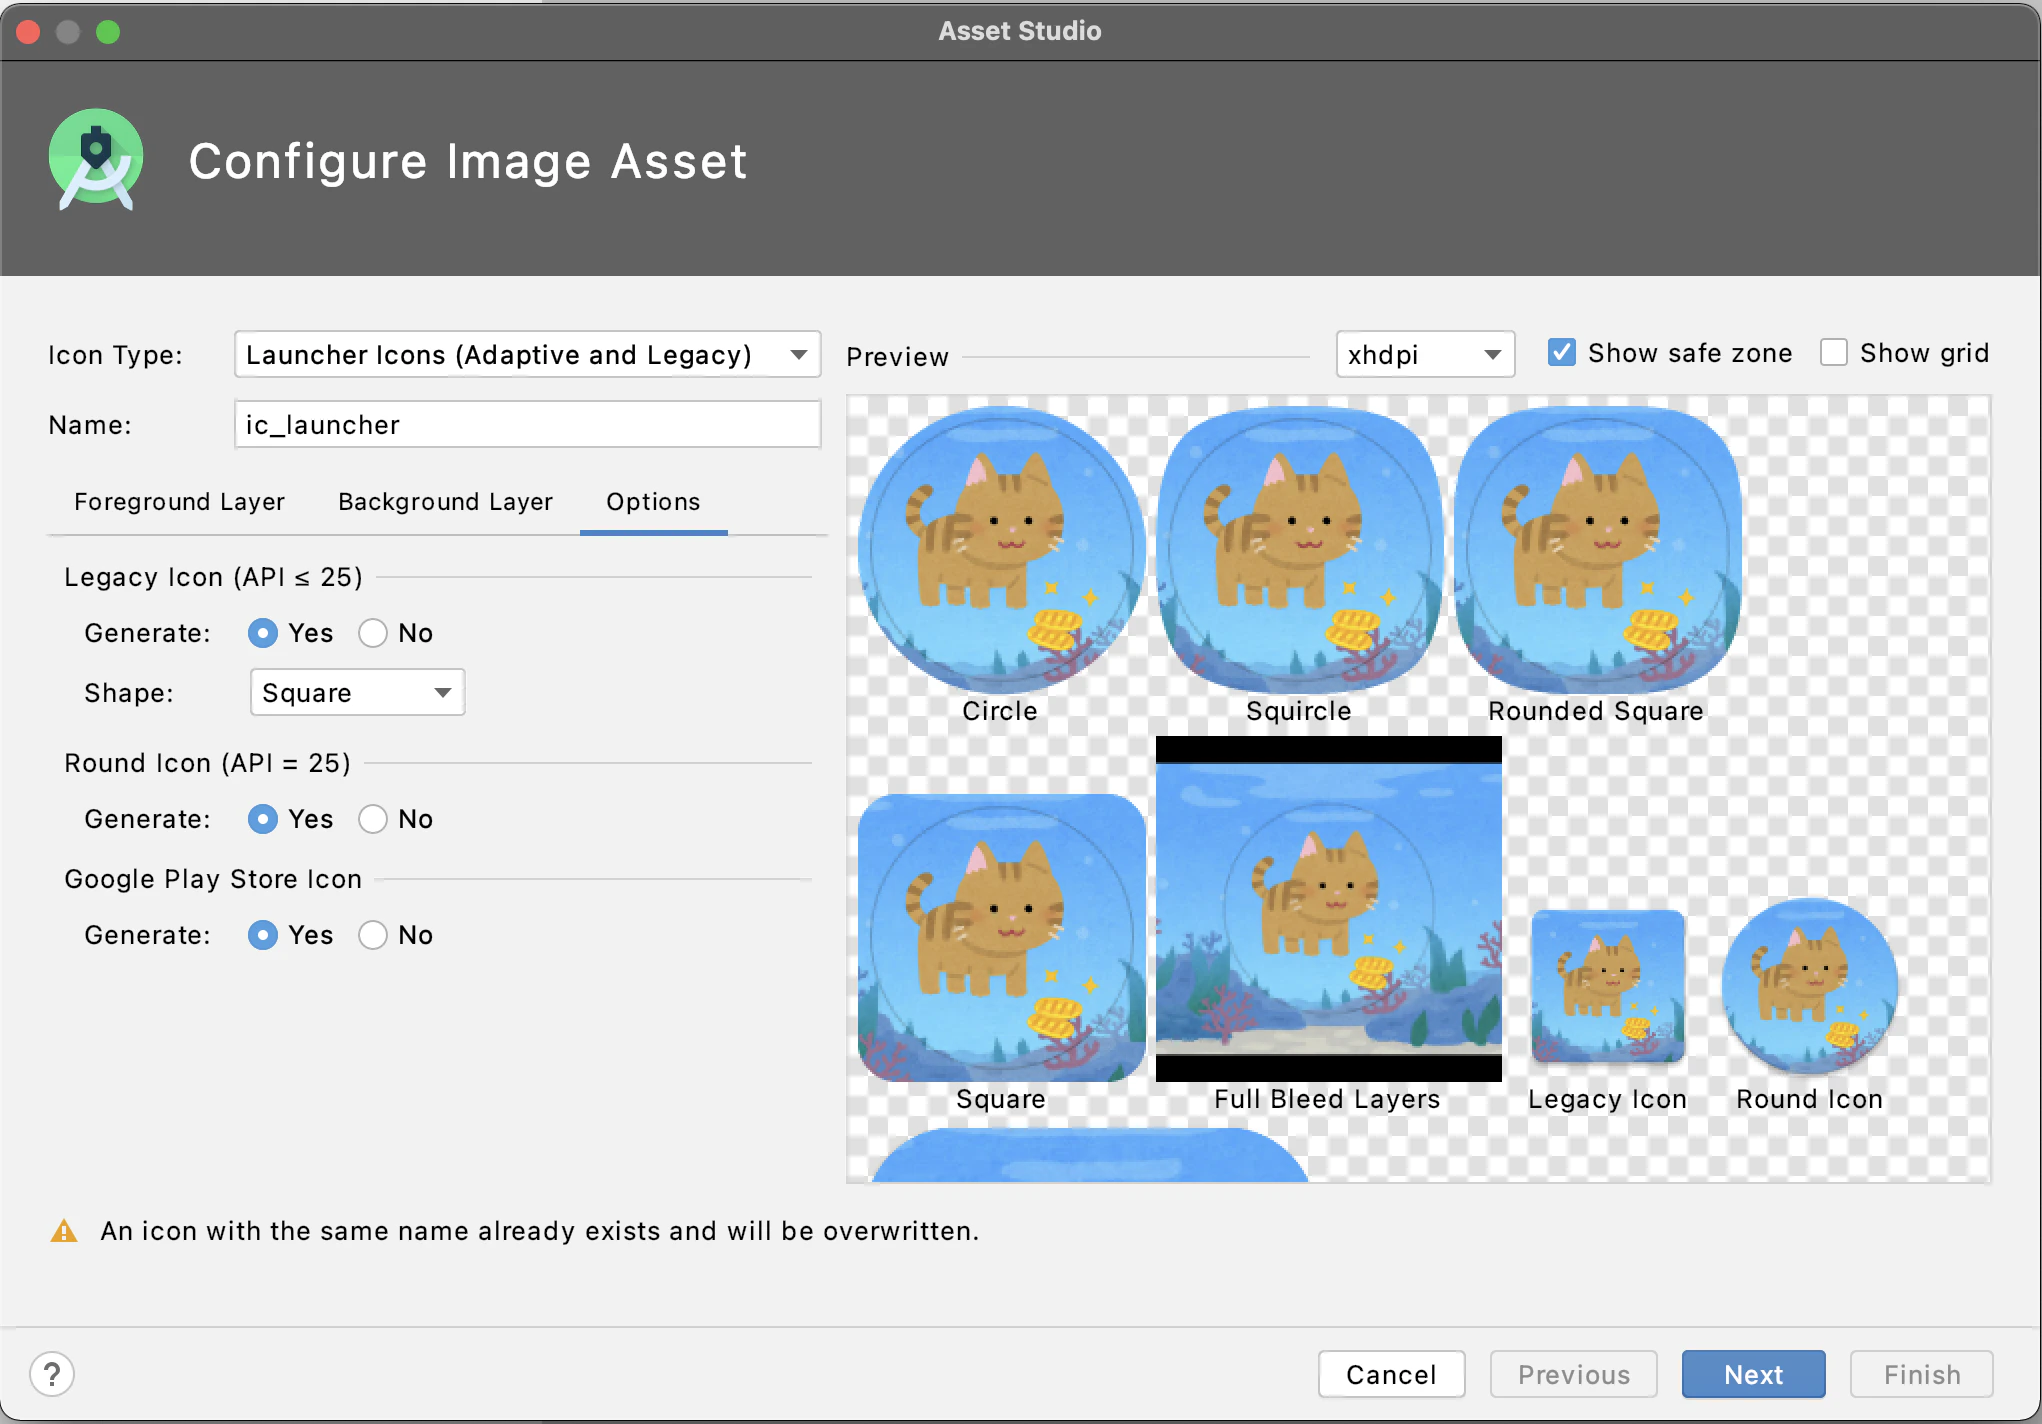The image size is (2042, 1424).
Task: Click the Legacy Icon (API ≤ 25) label
Action: pyautogui.click(x=213, y=577)
